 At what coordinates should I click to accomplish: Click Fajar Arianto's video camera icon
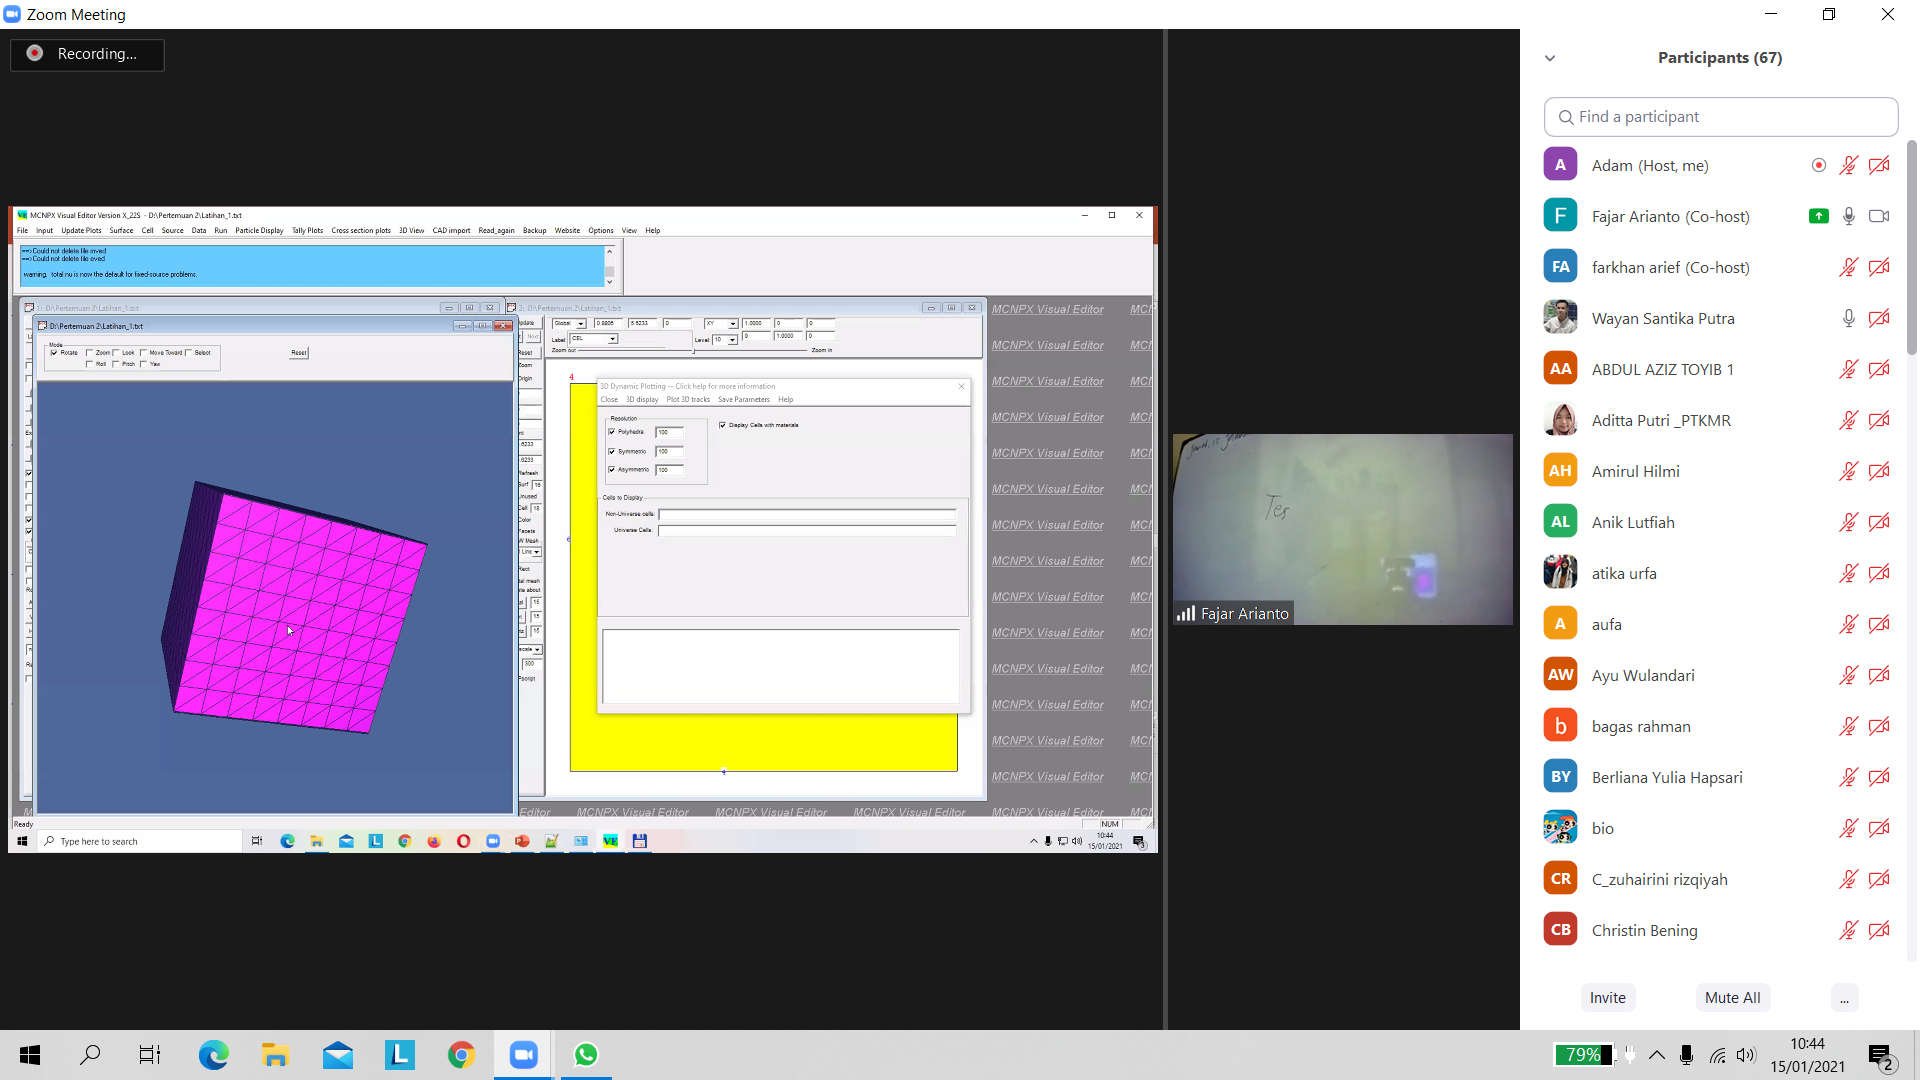[1879, 216]
